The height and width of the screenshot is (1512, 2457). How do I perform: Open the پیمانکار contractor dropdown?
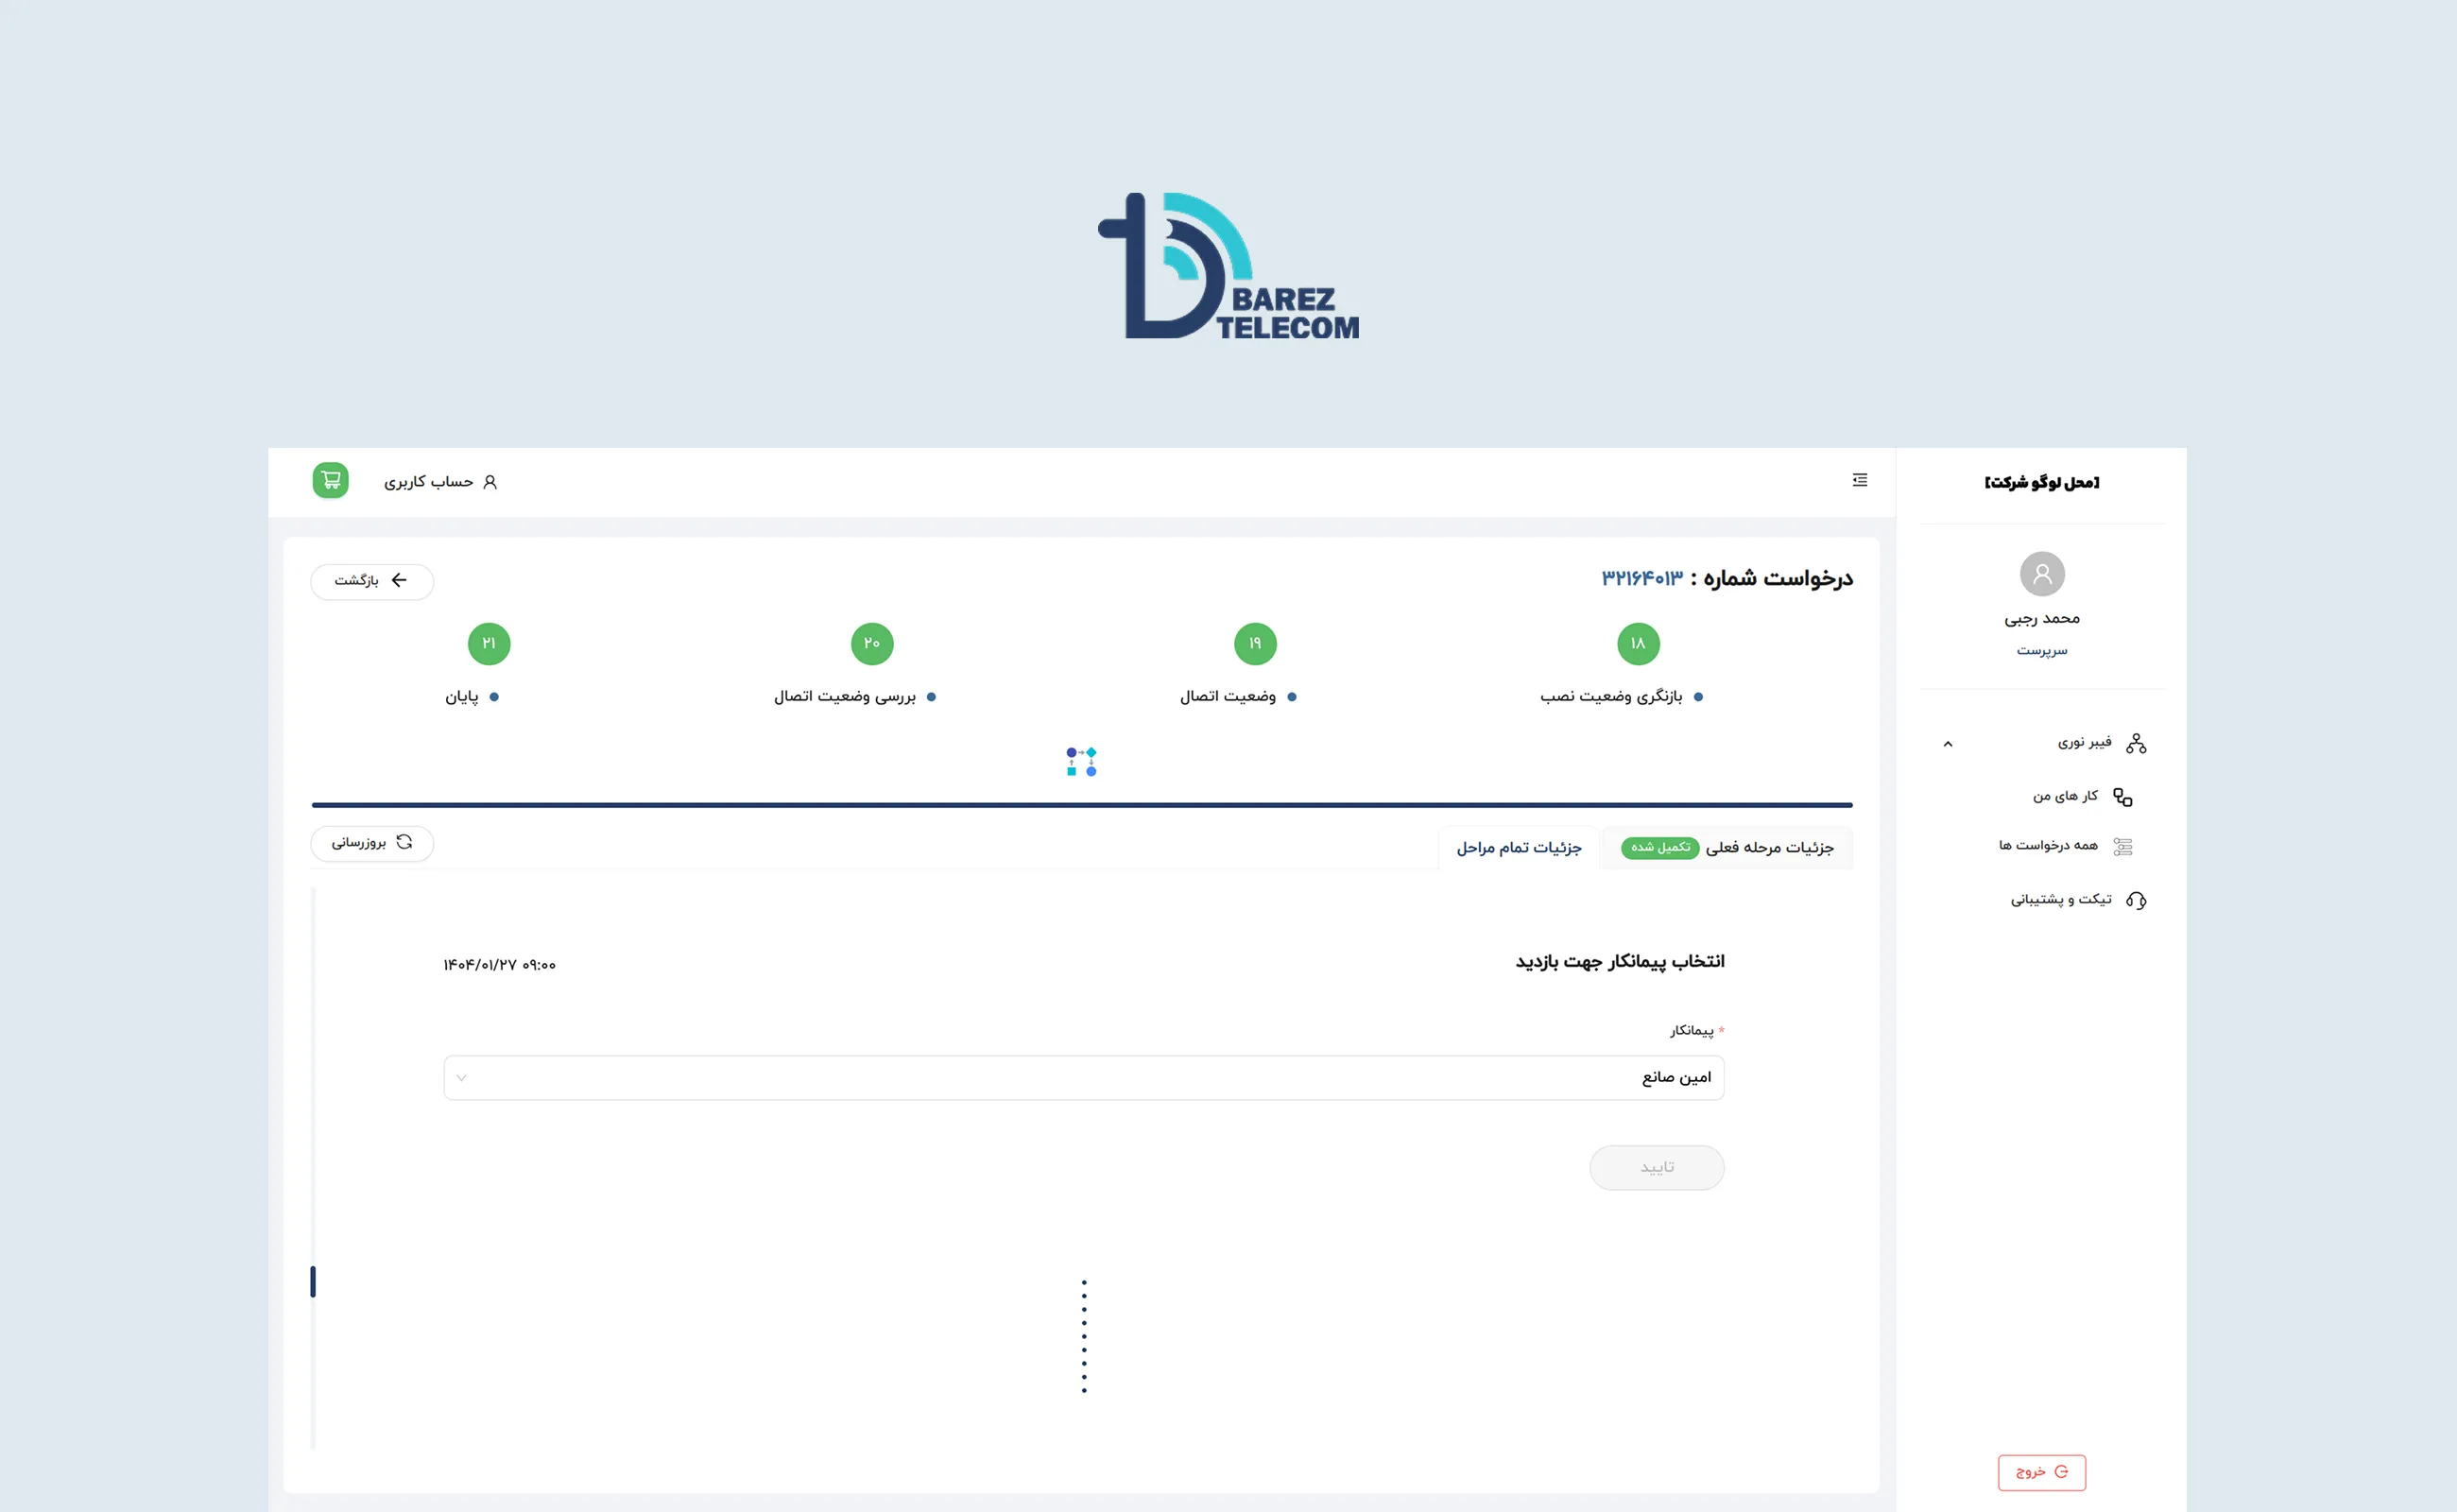(1084, 1078)
